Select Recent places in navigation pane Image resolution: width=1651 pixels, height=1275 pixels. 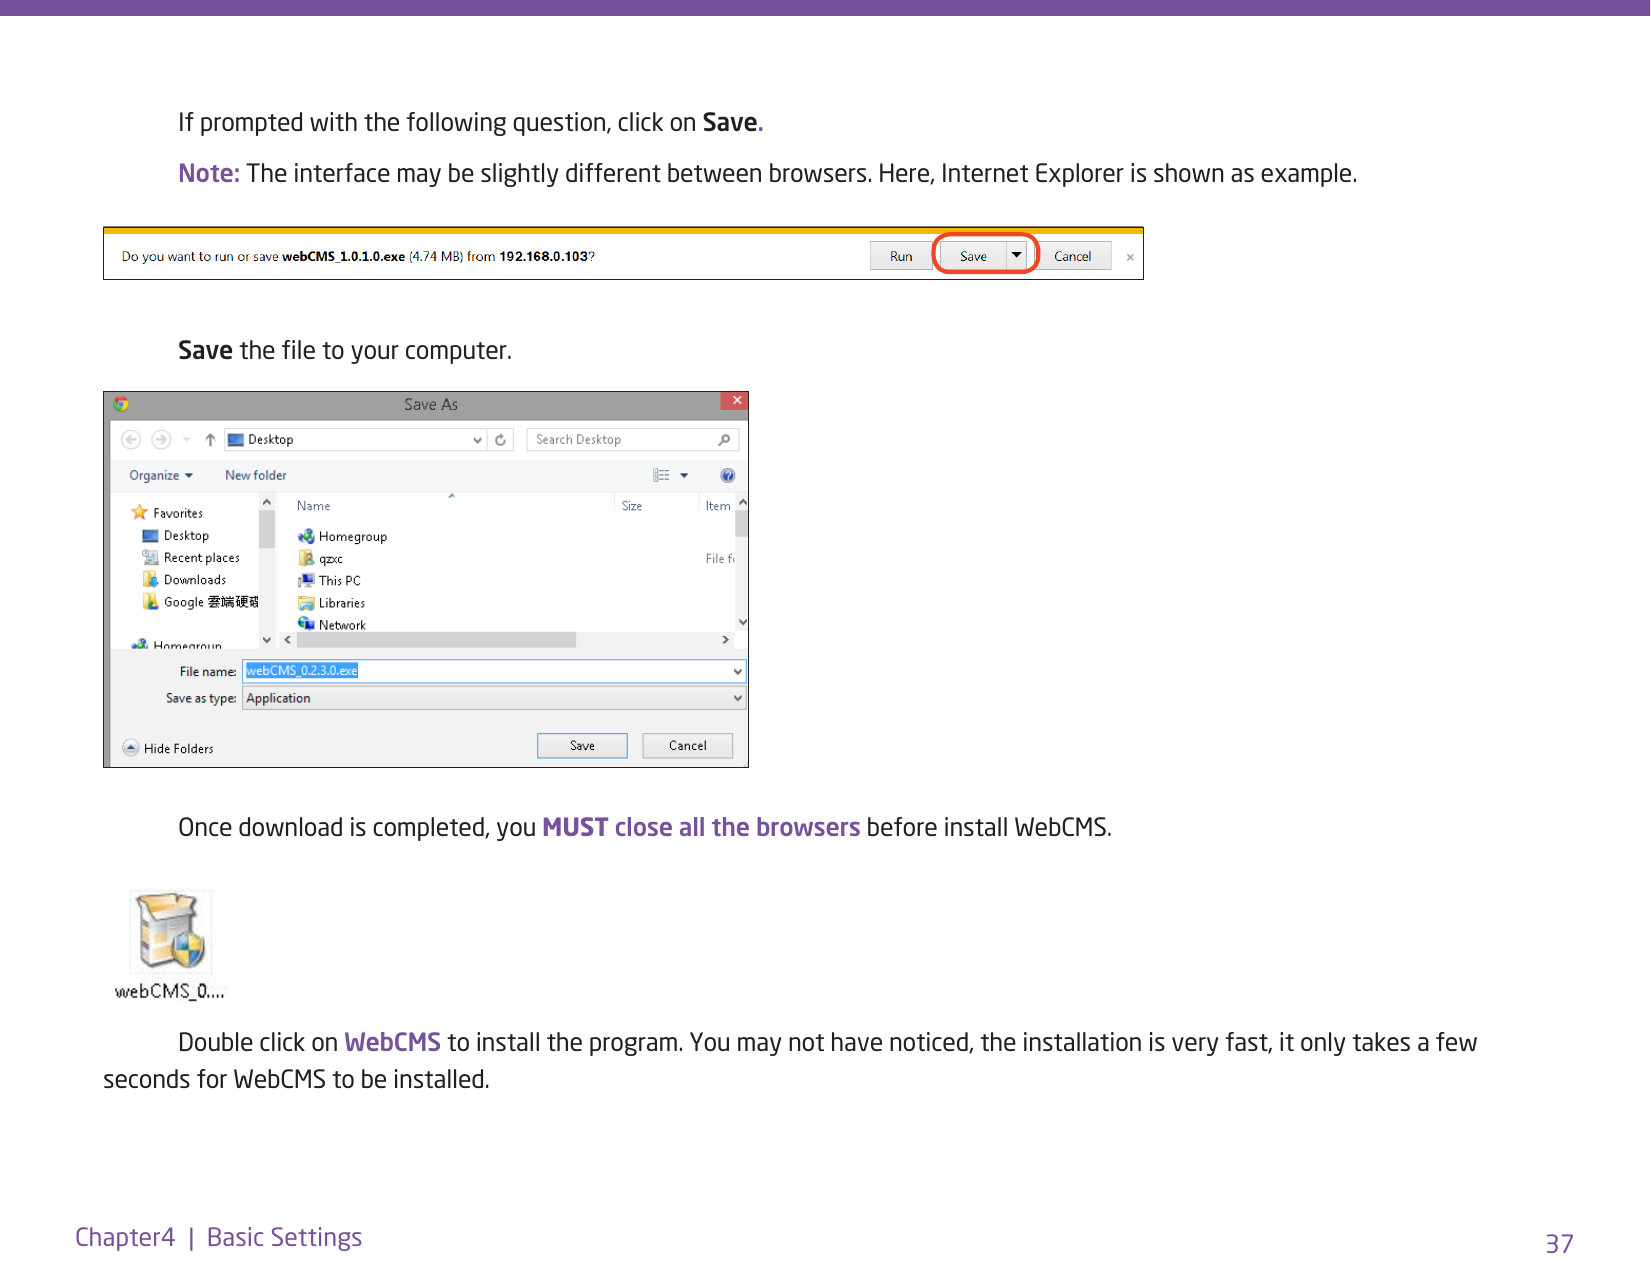point(202,558)
